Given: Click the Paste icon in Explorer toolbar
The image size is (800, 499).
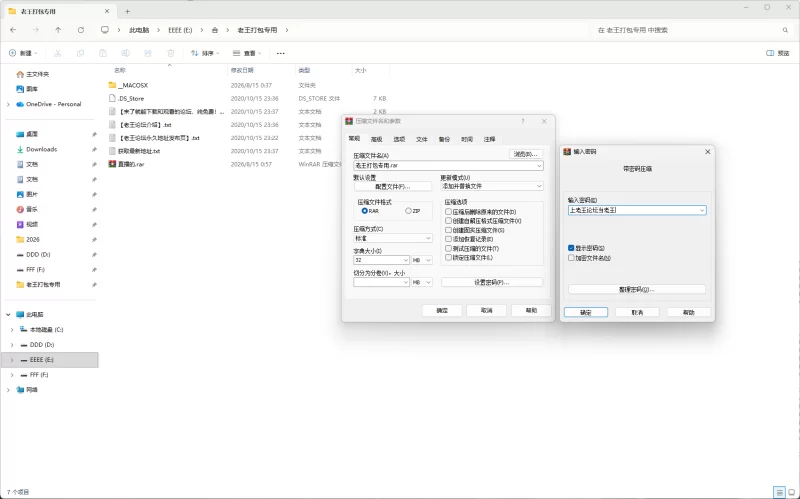Looking at the screenshot, I should click(103, 53).
